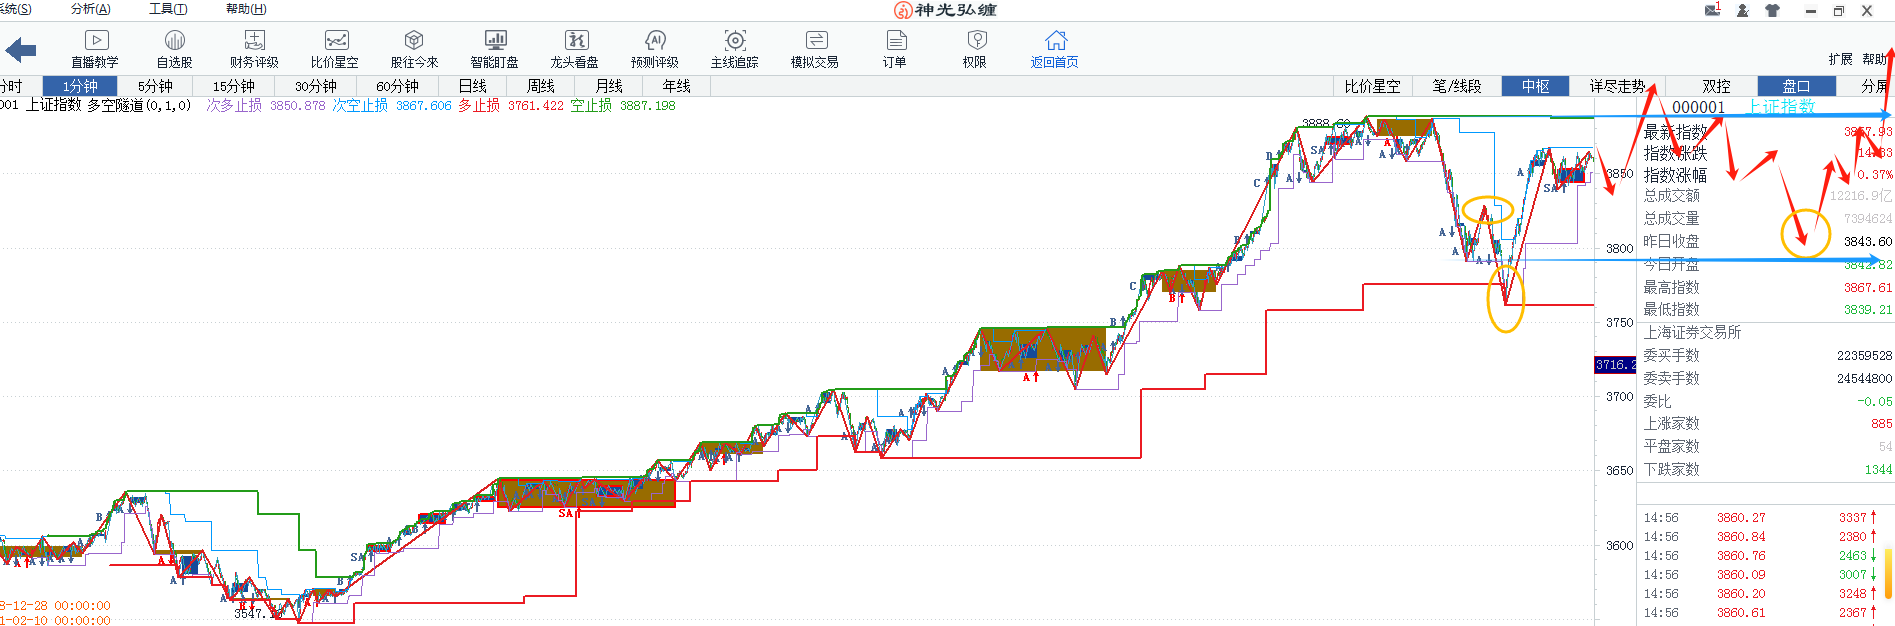Open the user account icon

pyautogui.click(x=1743, y=10)
